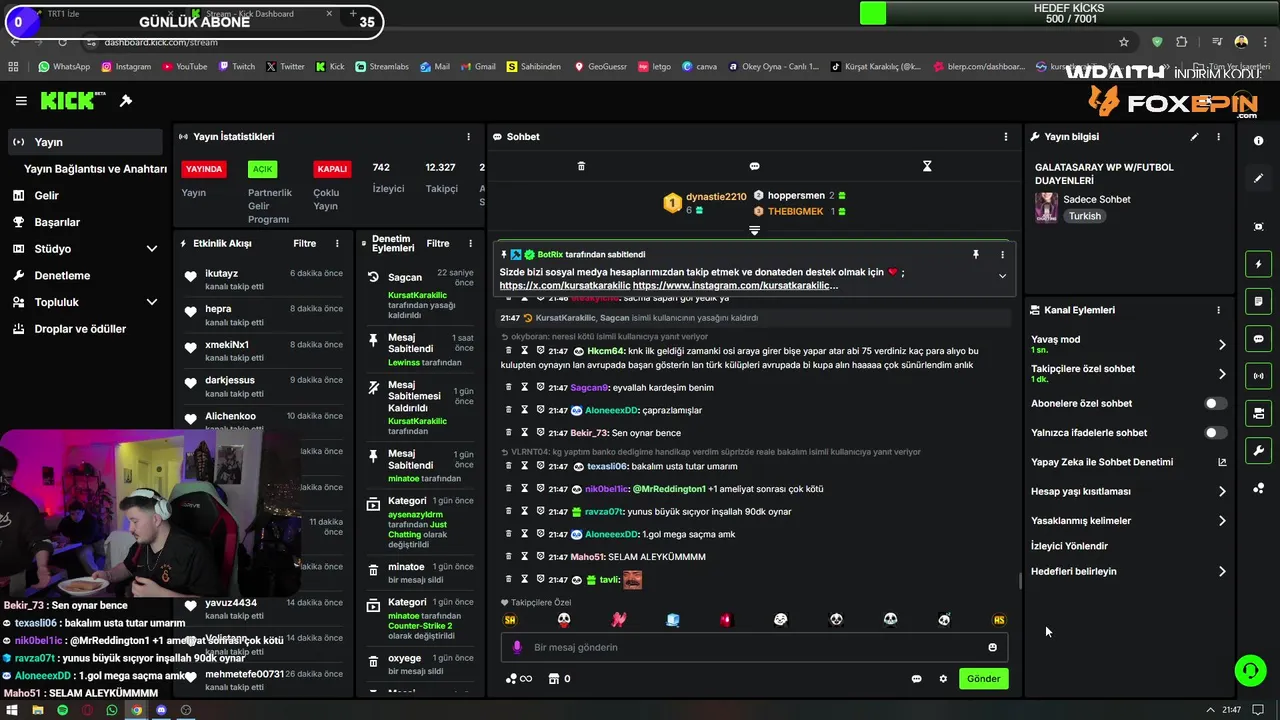Open Hedefleri belirleyin arrow
This screenshot has width=1280, height=720.
coord(1222,572)
